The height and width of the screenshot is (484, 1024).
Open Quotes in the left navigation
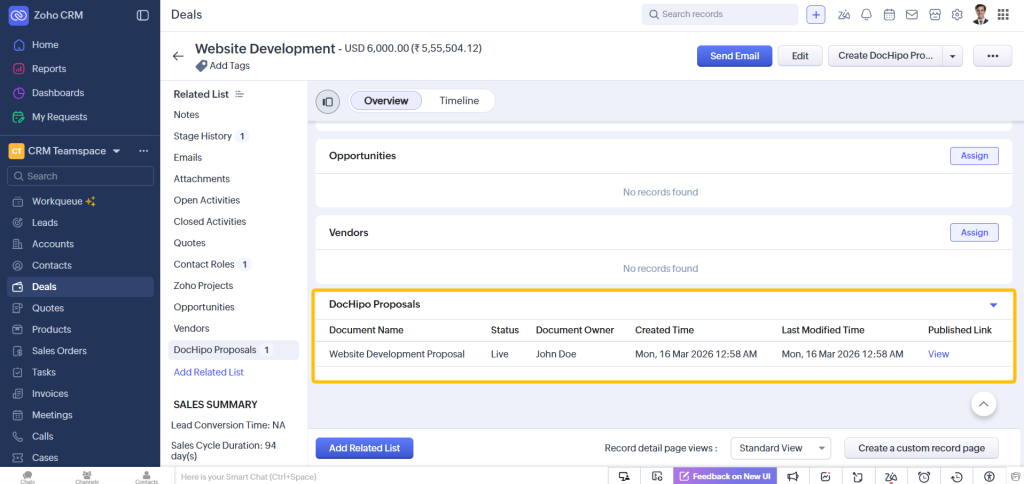[x=48, y=308]
